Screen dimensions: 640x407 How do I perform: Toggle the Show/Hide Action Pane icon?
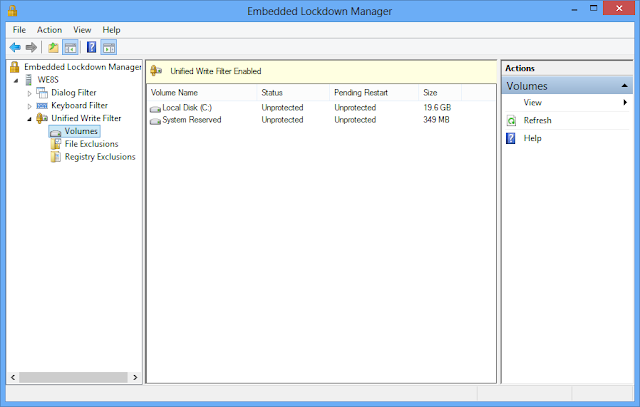click(109, 47)
